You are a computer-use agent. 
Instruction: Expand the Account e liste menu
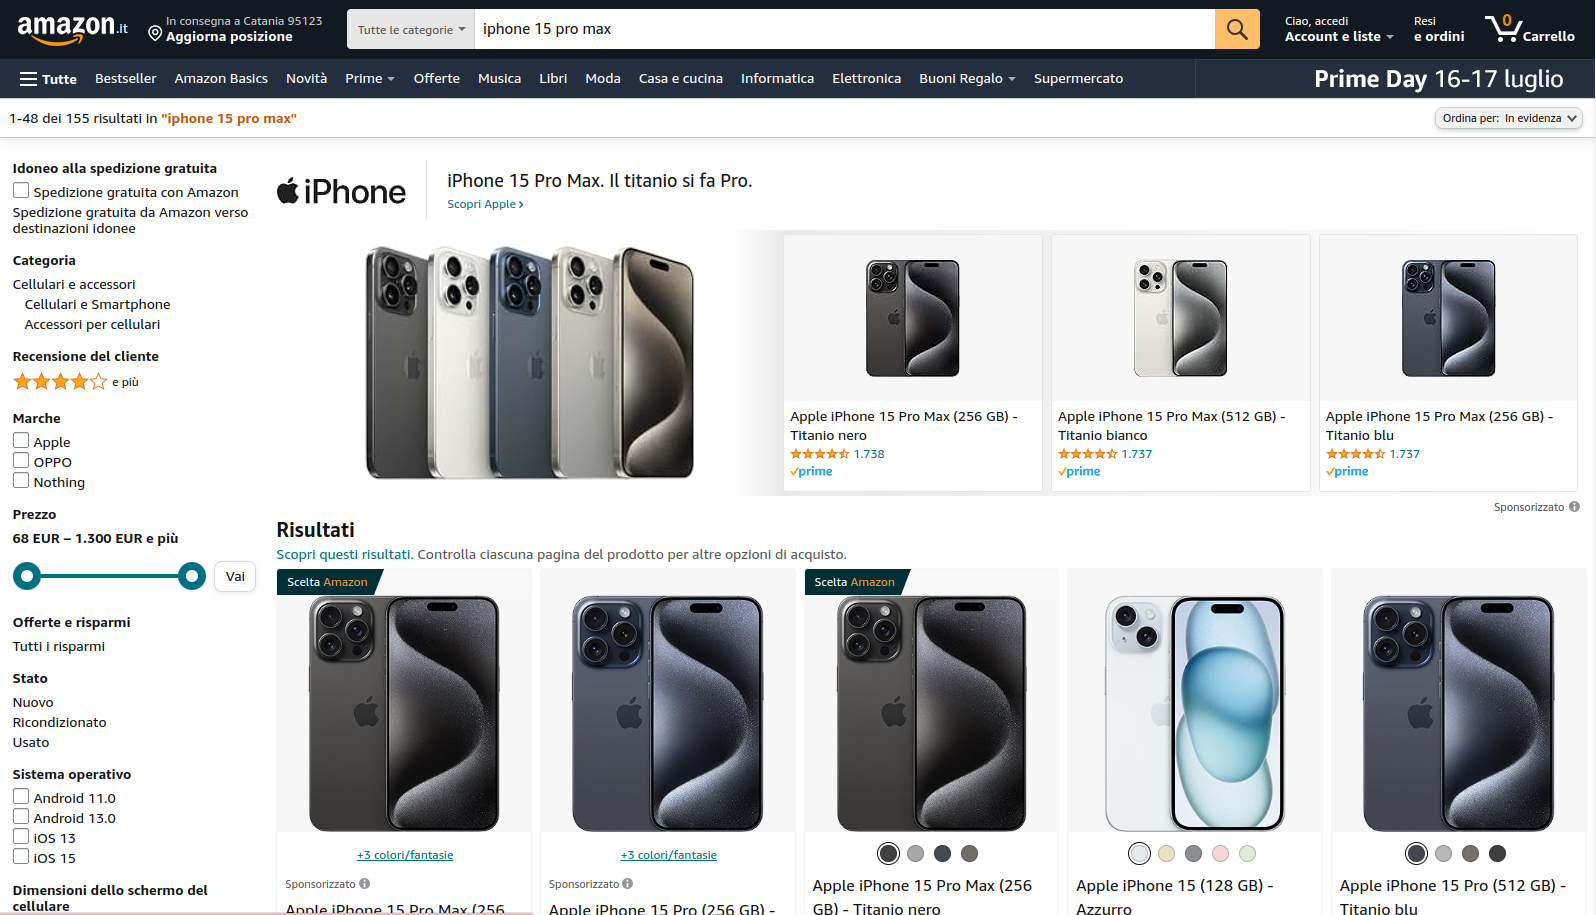click(1338, 29)
